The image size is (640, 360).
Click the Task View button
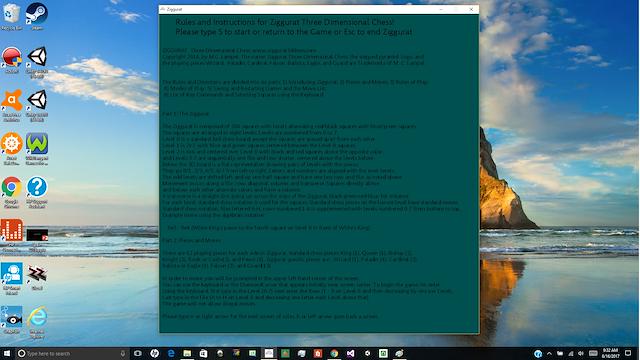[138, 353]
